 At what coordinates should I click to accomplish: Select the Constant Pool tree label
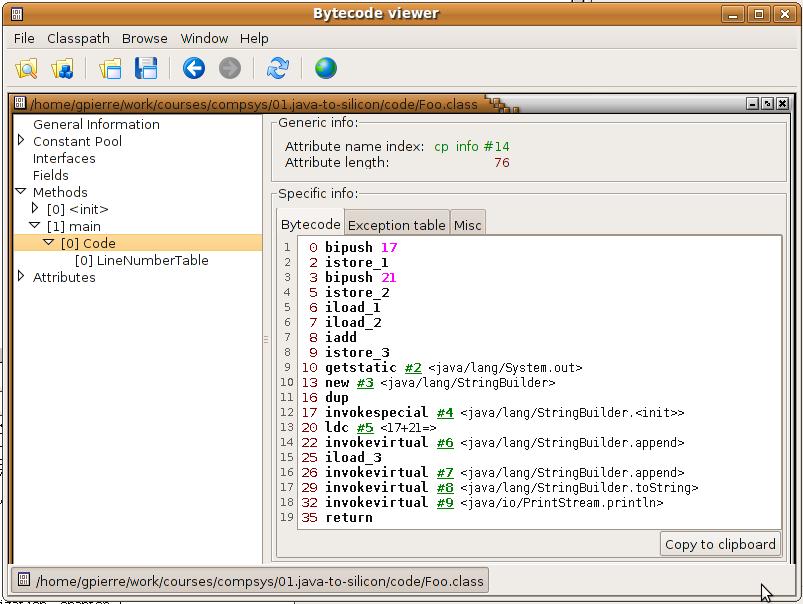tap(77, 141)
